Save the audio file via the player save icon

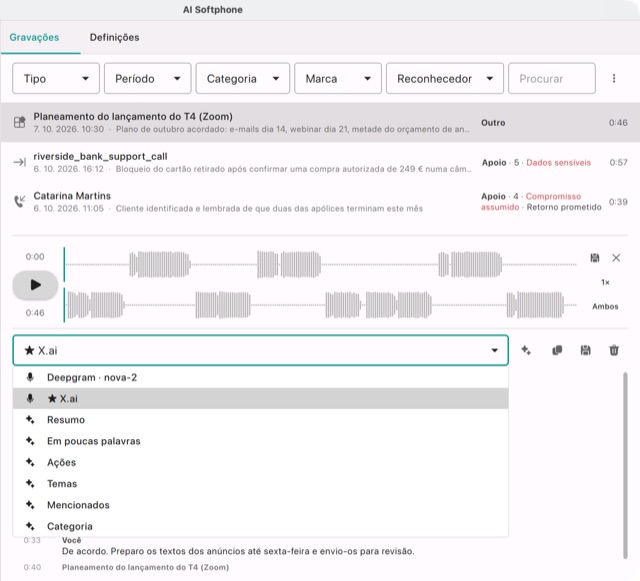[595, 258]
